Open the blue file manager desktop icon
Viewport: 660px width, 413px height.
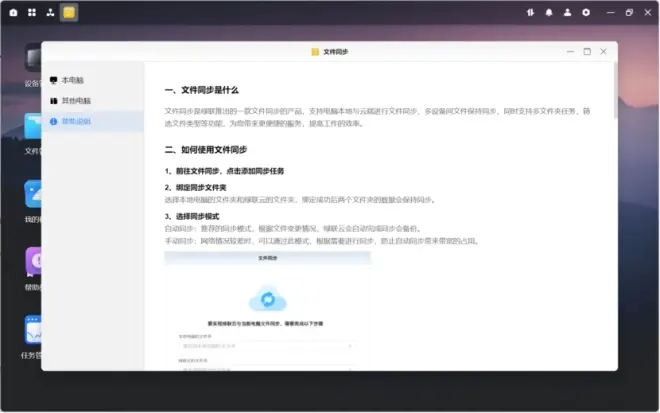pos(33,126)
